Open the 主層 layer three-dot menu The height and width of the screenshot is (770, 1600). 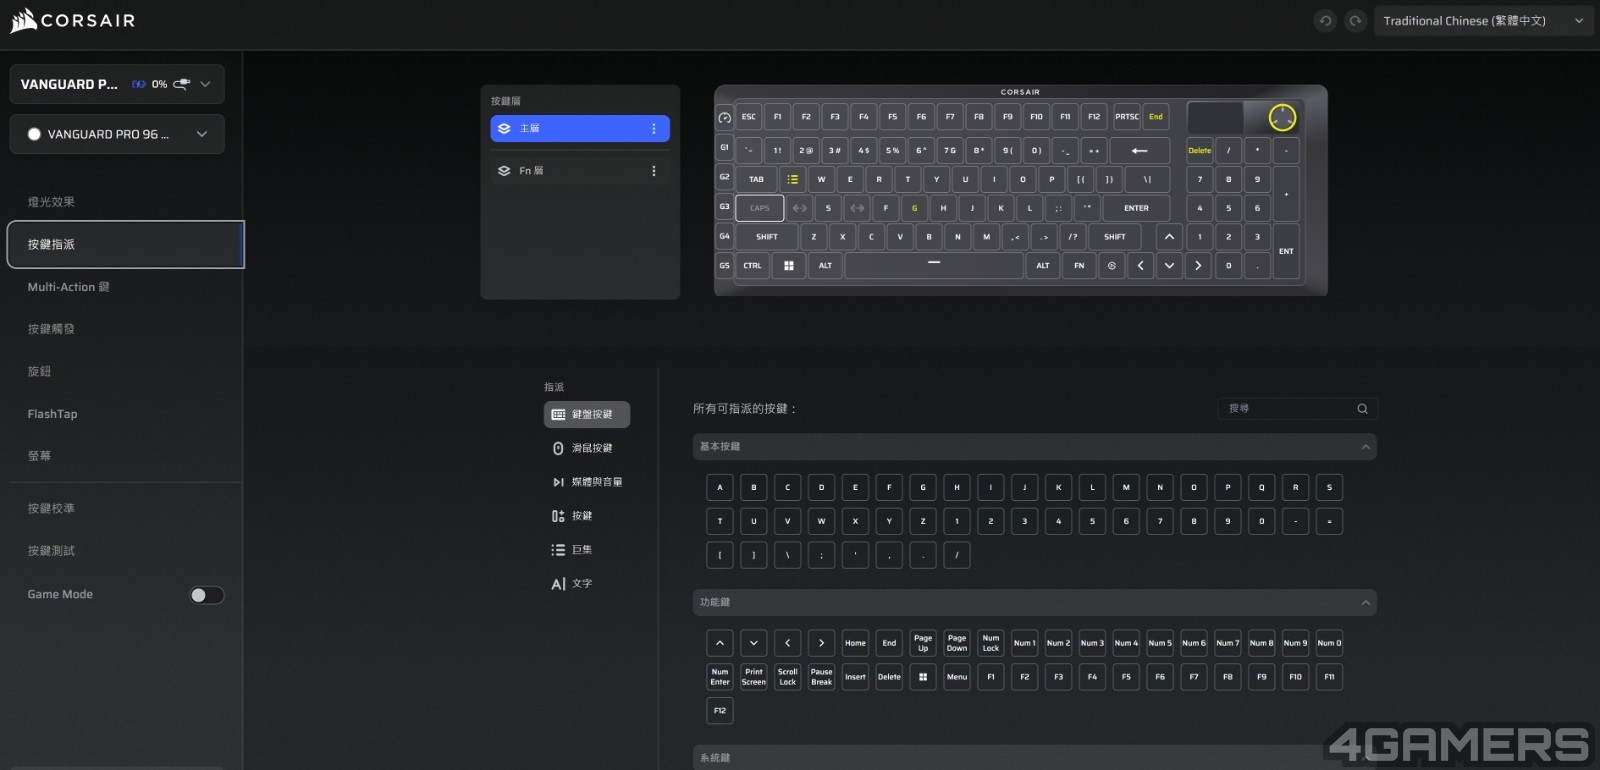[654, 129]
